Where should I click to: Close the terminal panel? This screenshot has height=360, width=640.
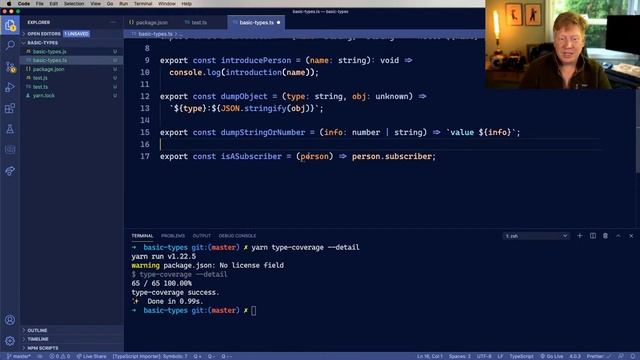[631, 236]
